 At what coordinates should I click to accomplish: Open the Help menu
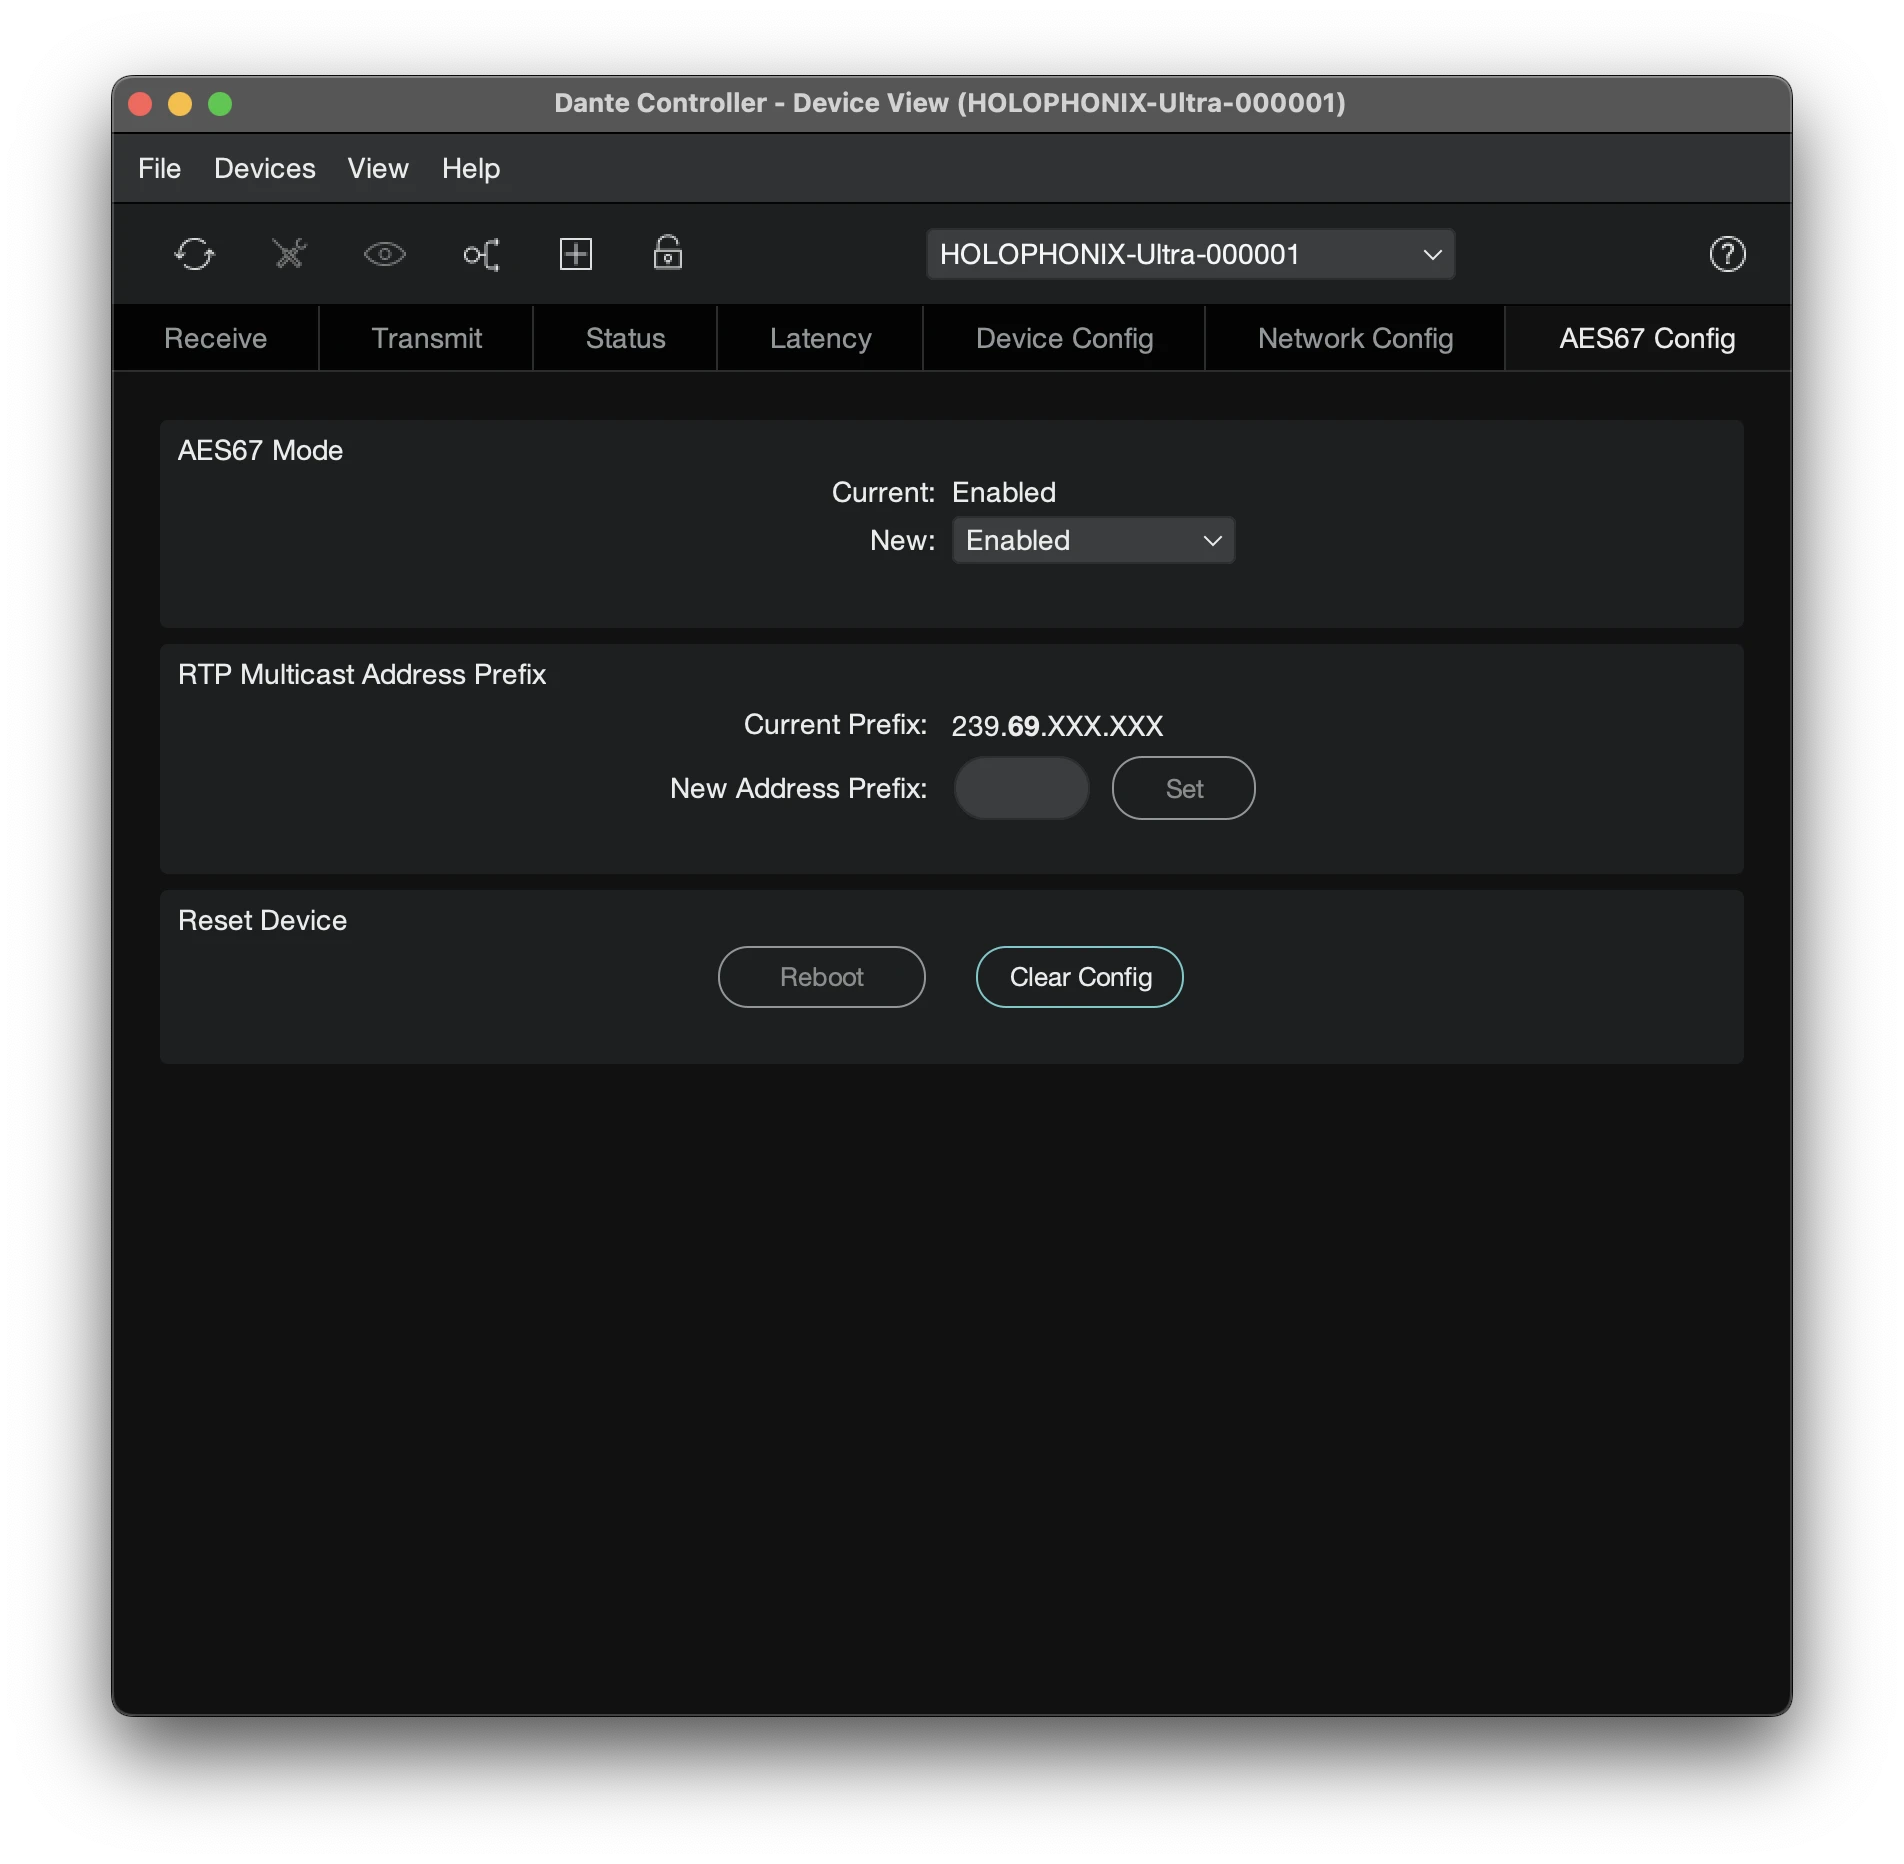coord(471,168)
